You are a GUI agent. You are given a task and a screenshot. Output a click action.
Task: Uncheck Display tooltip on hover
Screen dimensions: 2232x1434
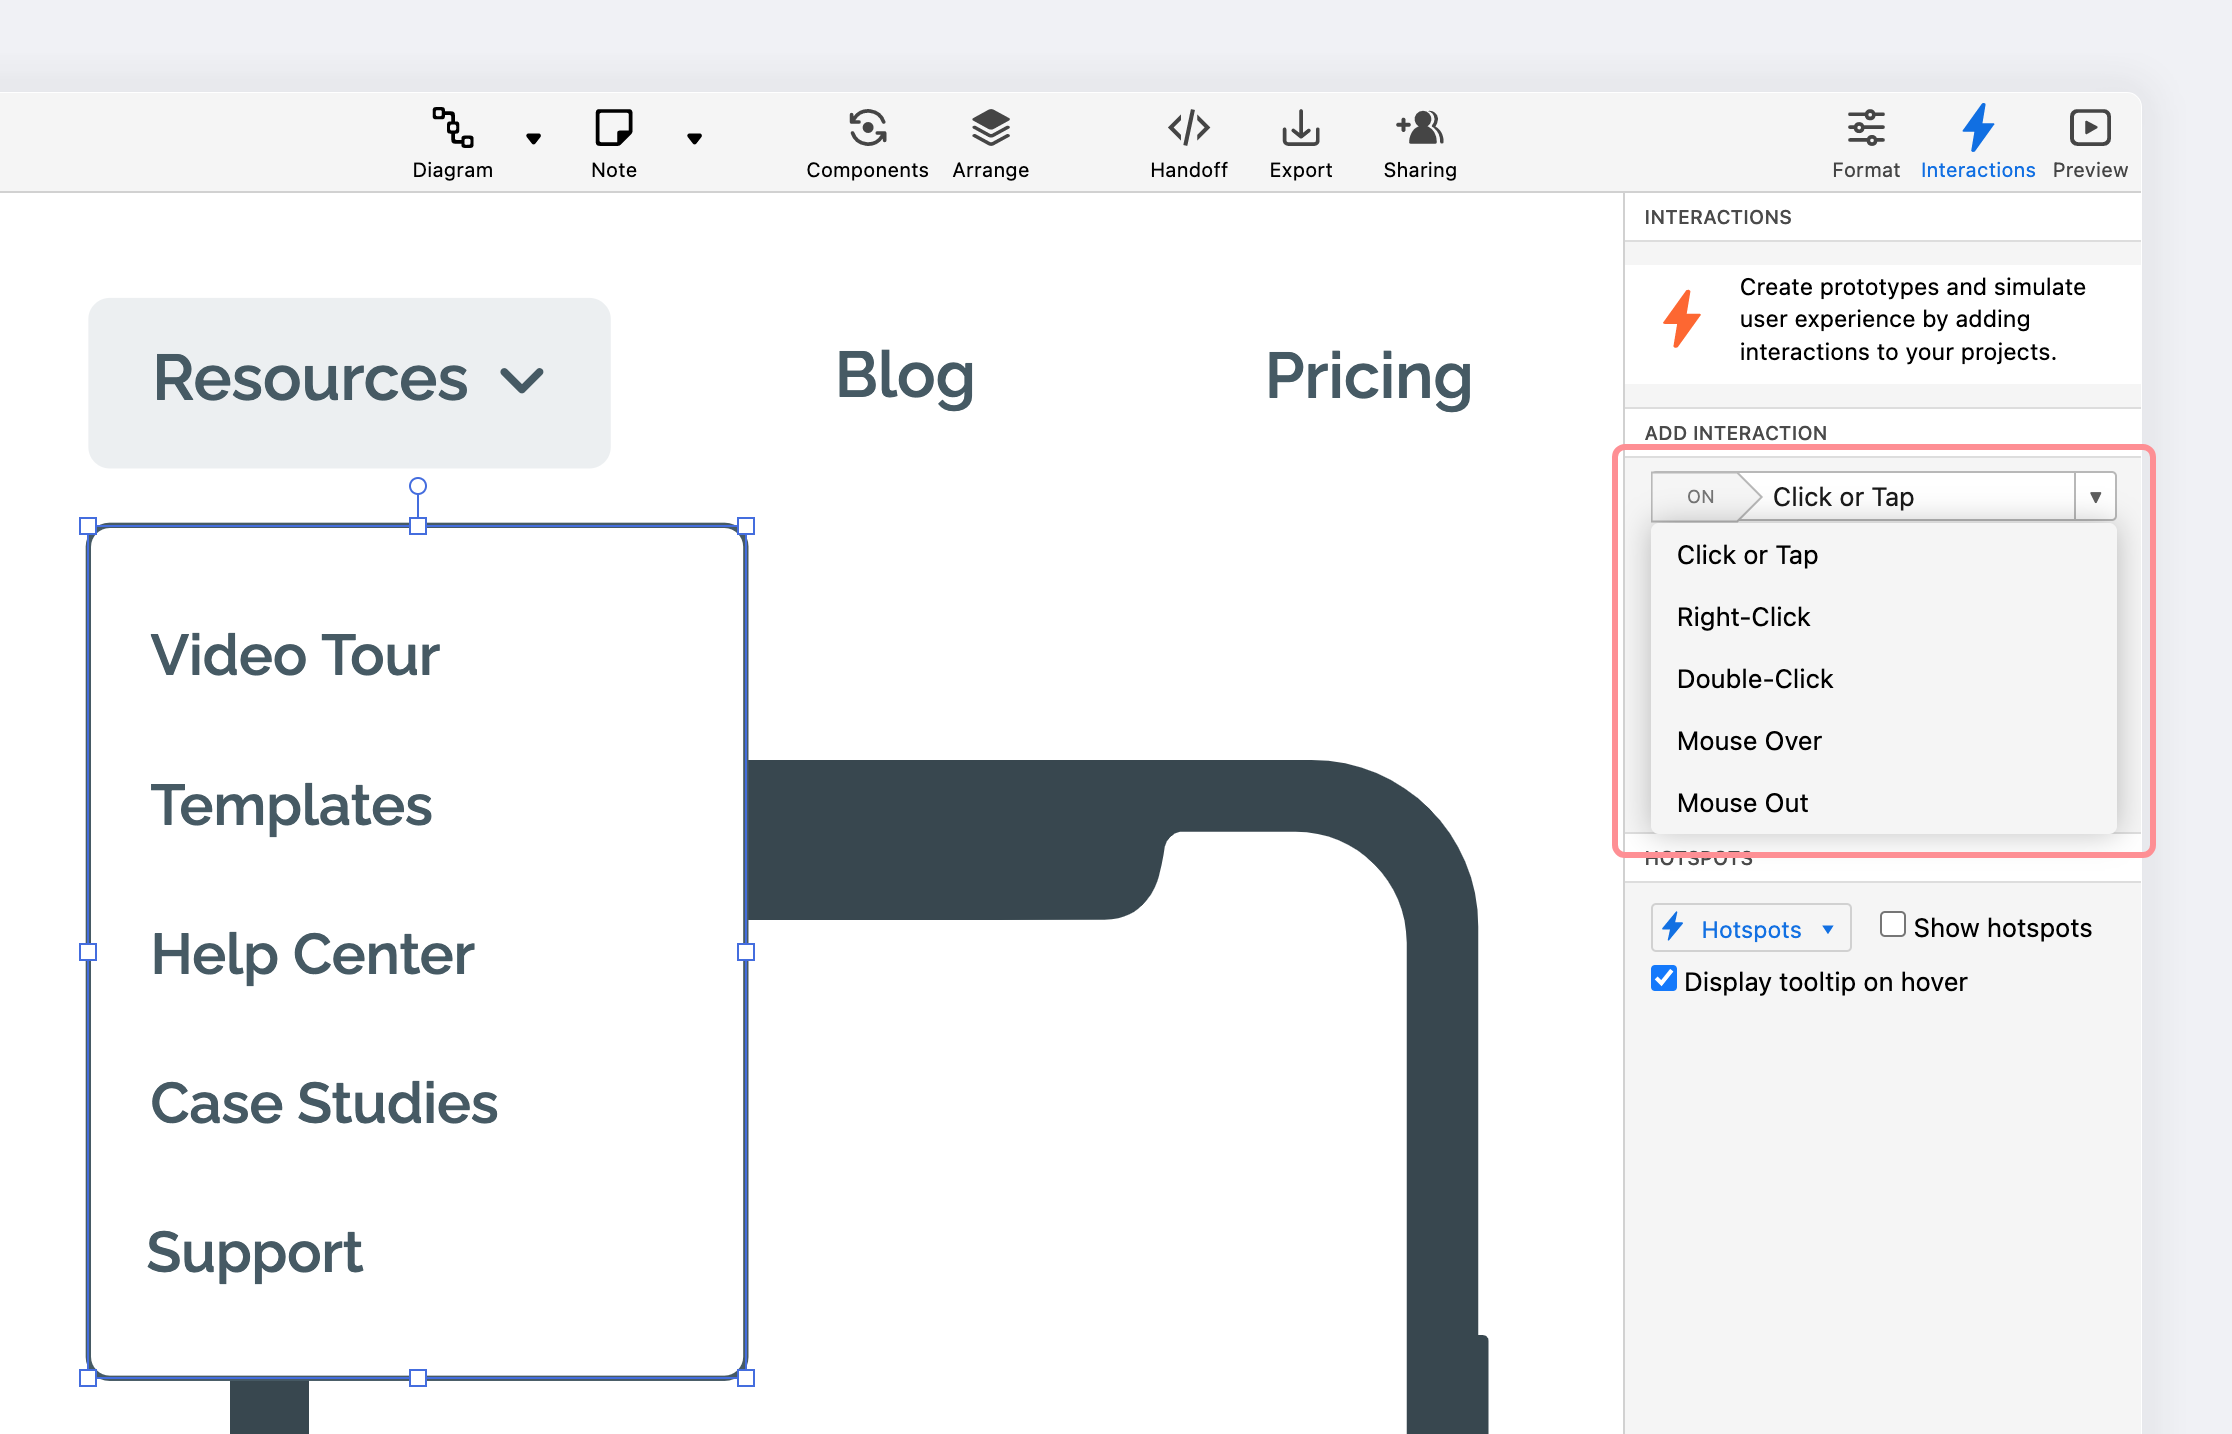[1664, 979]
